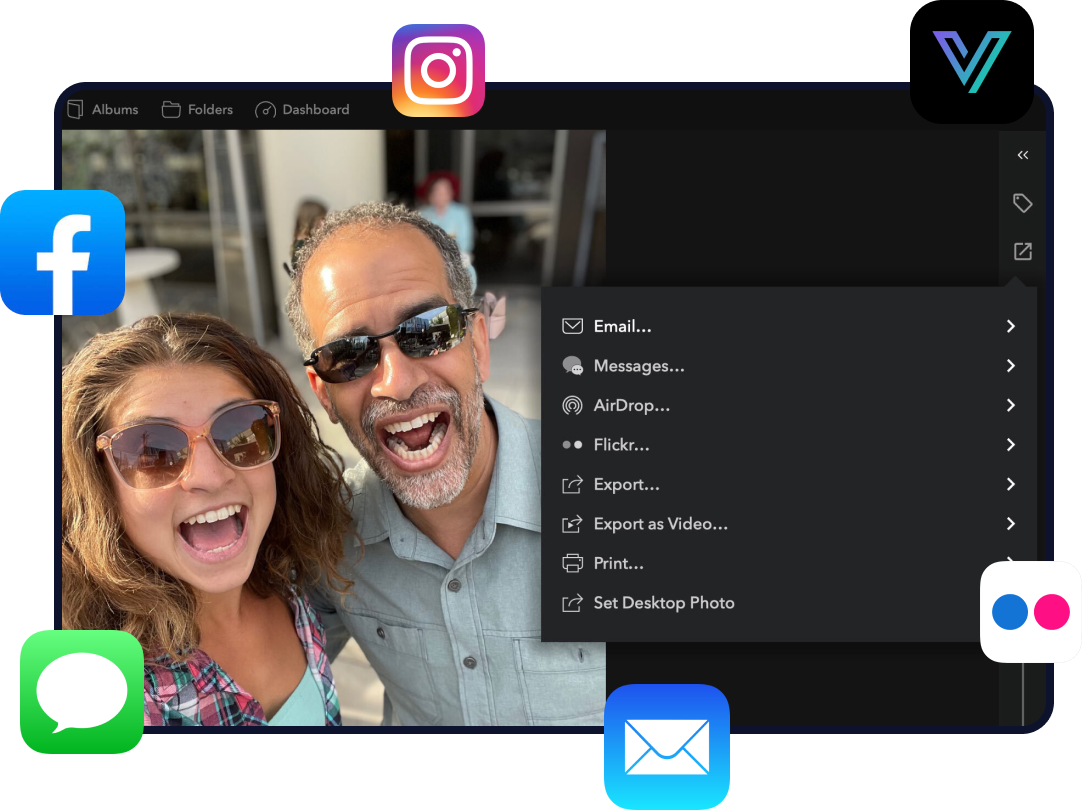The image size is (1082, 810).
Task: Click the V logo in the top right
Action: tap(970, 62)
